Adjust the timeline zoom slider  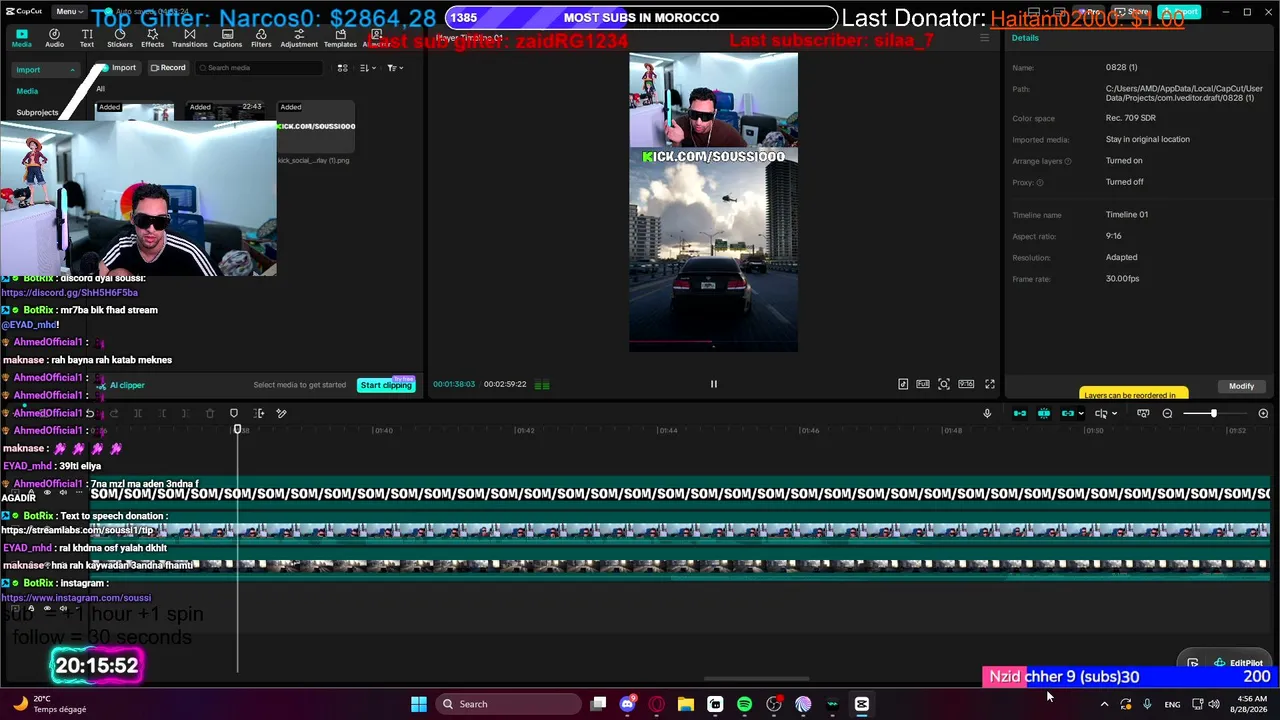(x=1214, y=414)
